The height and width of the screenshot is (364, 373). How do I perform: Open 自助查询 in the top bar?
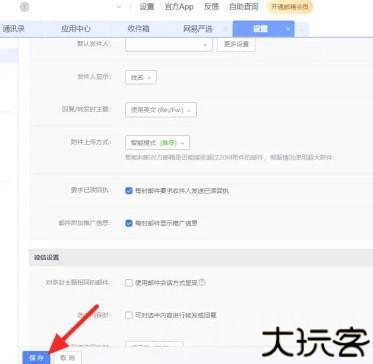pos(244,7)
